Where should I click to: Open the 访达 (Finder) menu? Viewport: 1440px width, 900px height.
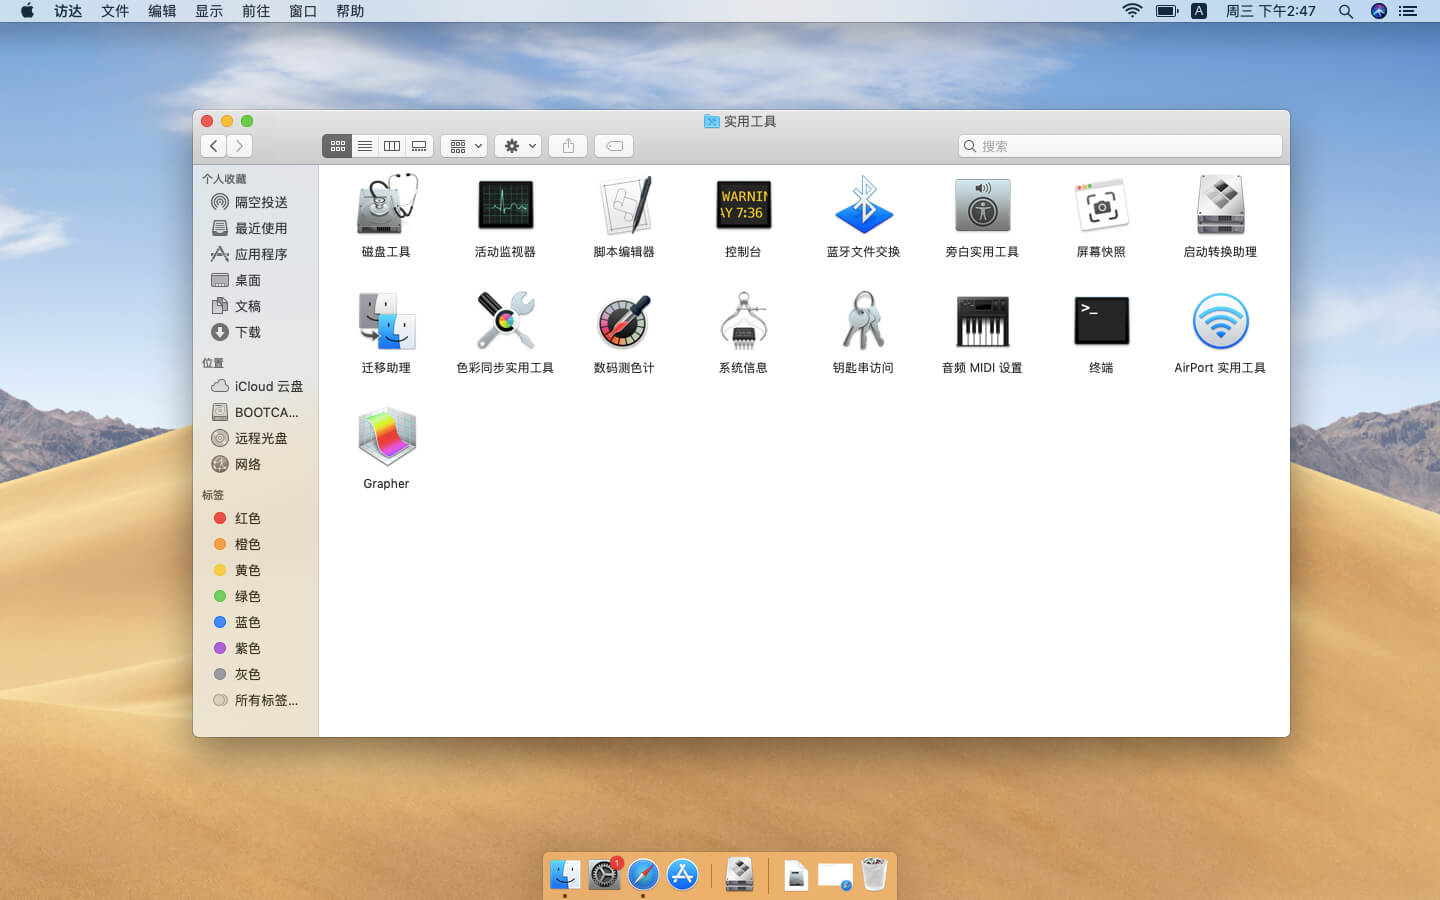[x=68, y=11]
